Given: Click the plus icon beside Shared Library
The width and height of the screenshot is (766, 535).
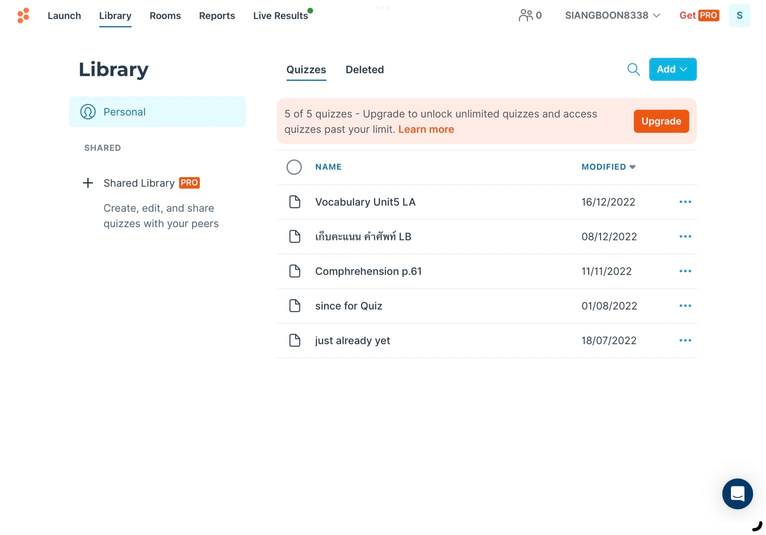Looking at the screenshot, I should tap(88, 183).
